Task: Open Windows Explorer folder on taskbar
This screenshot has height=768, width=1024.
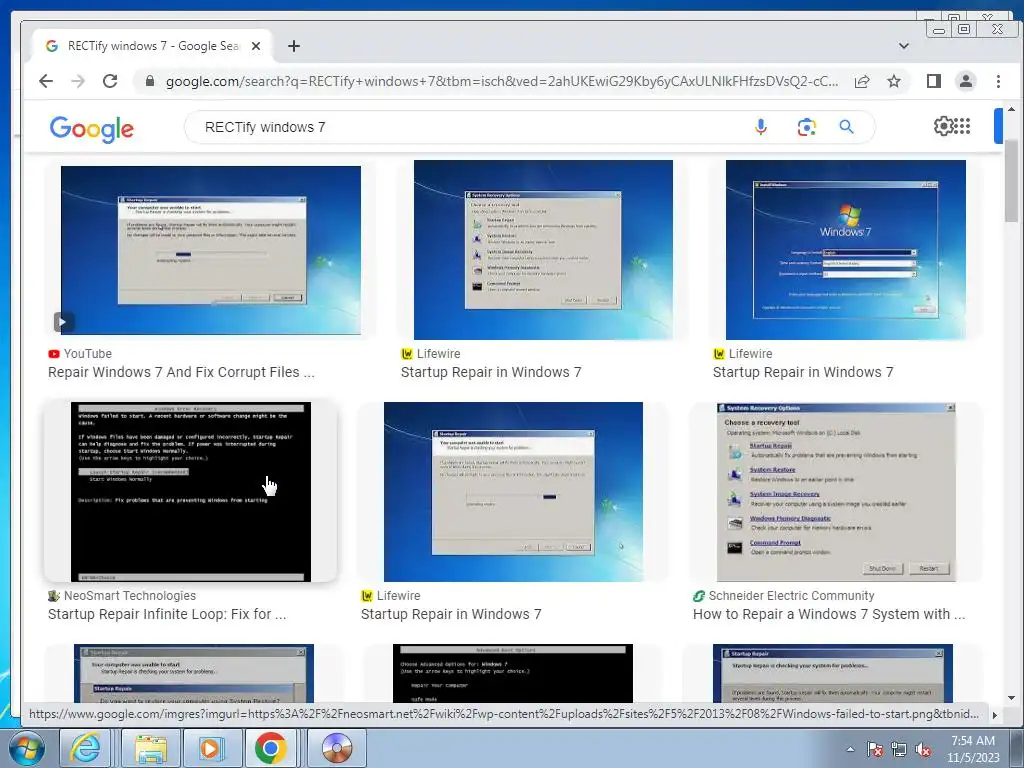Action: click(x=150, y=748)
